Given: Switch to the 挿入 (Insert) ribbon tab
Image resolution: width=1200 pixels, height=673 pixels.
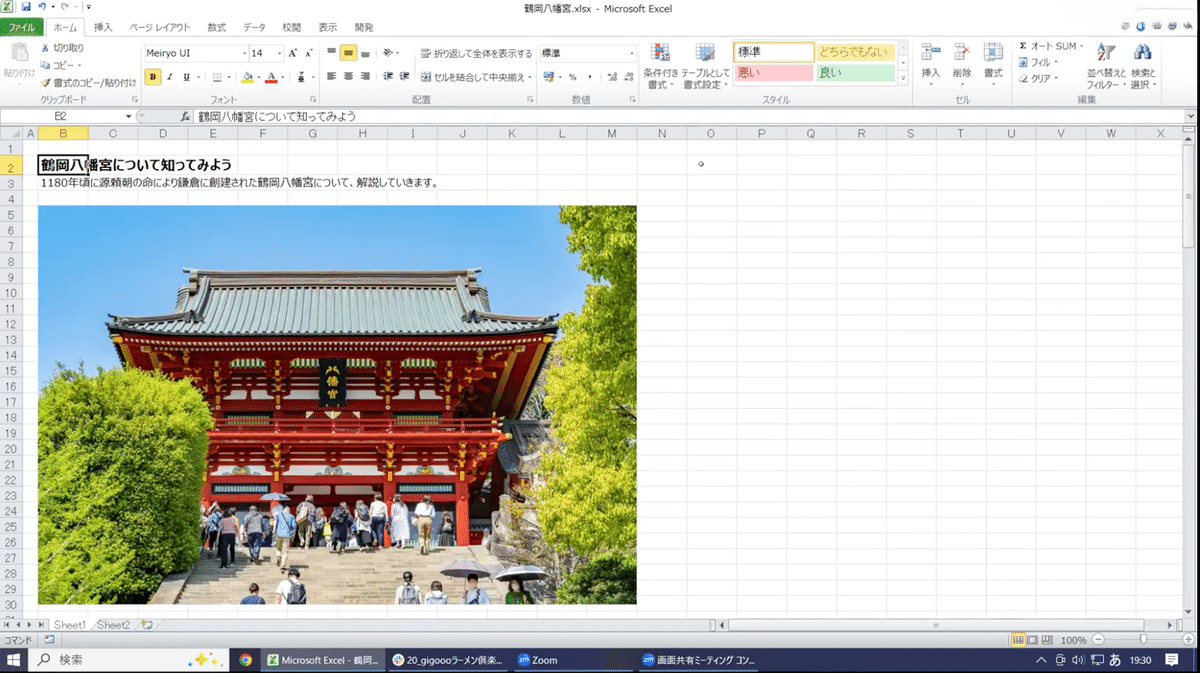Looking at the screenshot, I should point(103,28).
